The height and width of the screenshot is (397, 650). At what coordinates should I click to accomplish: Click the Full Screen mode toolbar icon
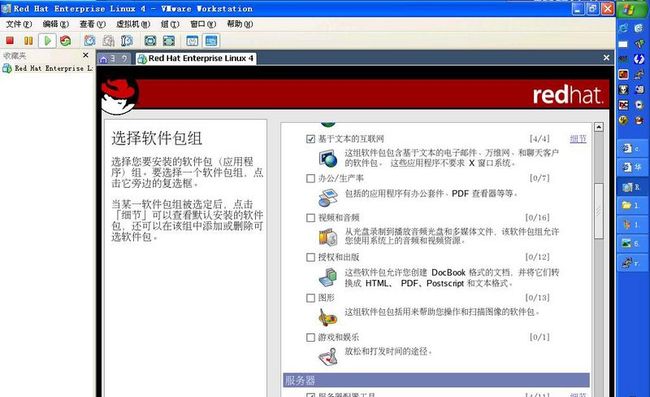[150, 41]
